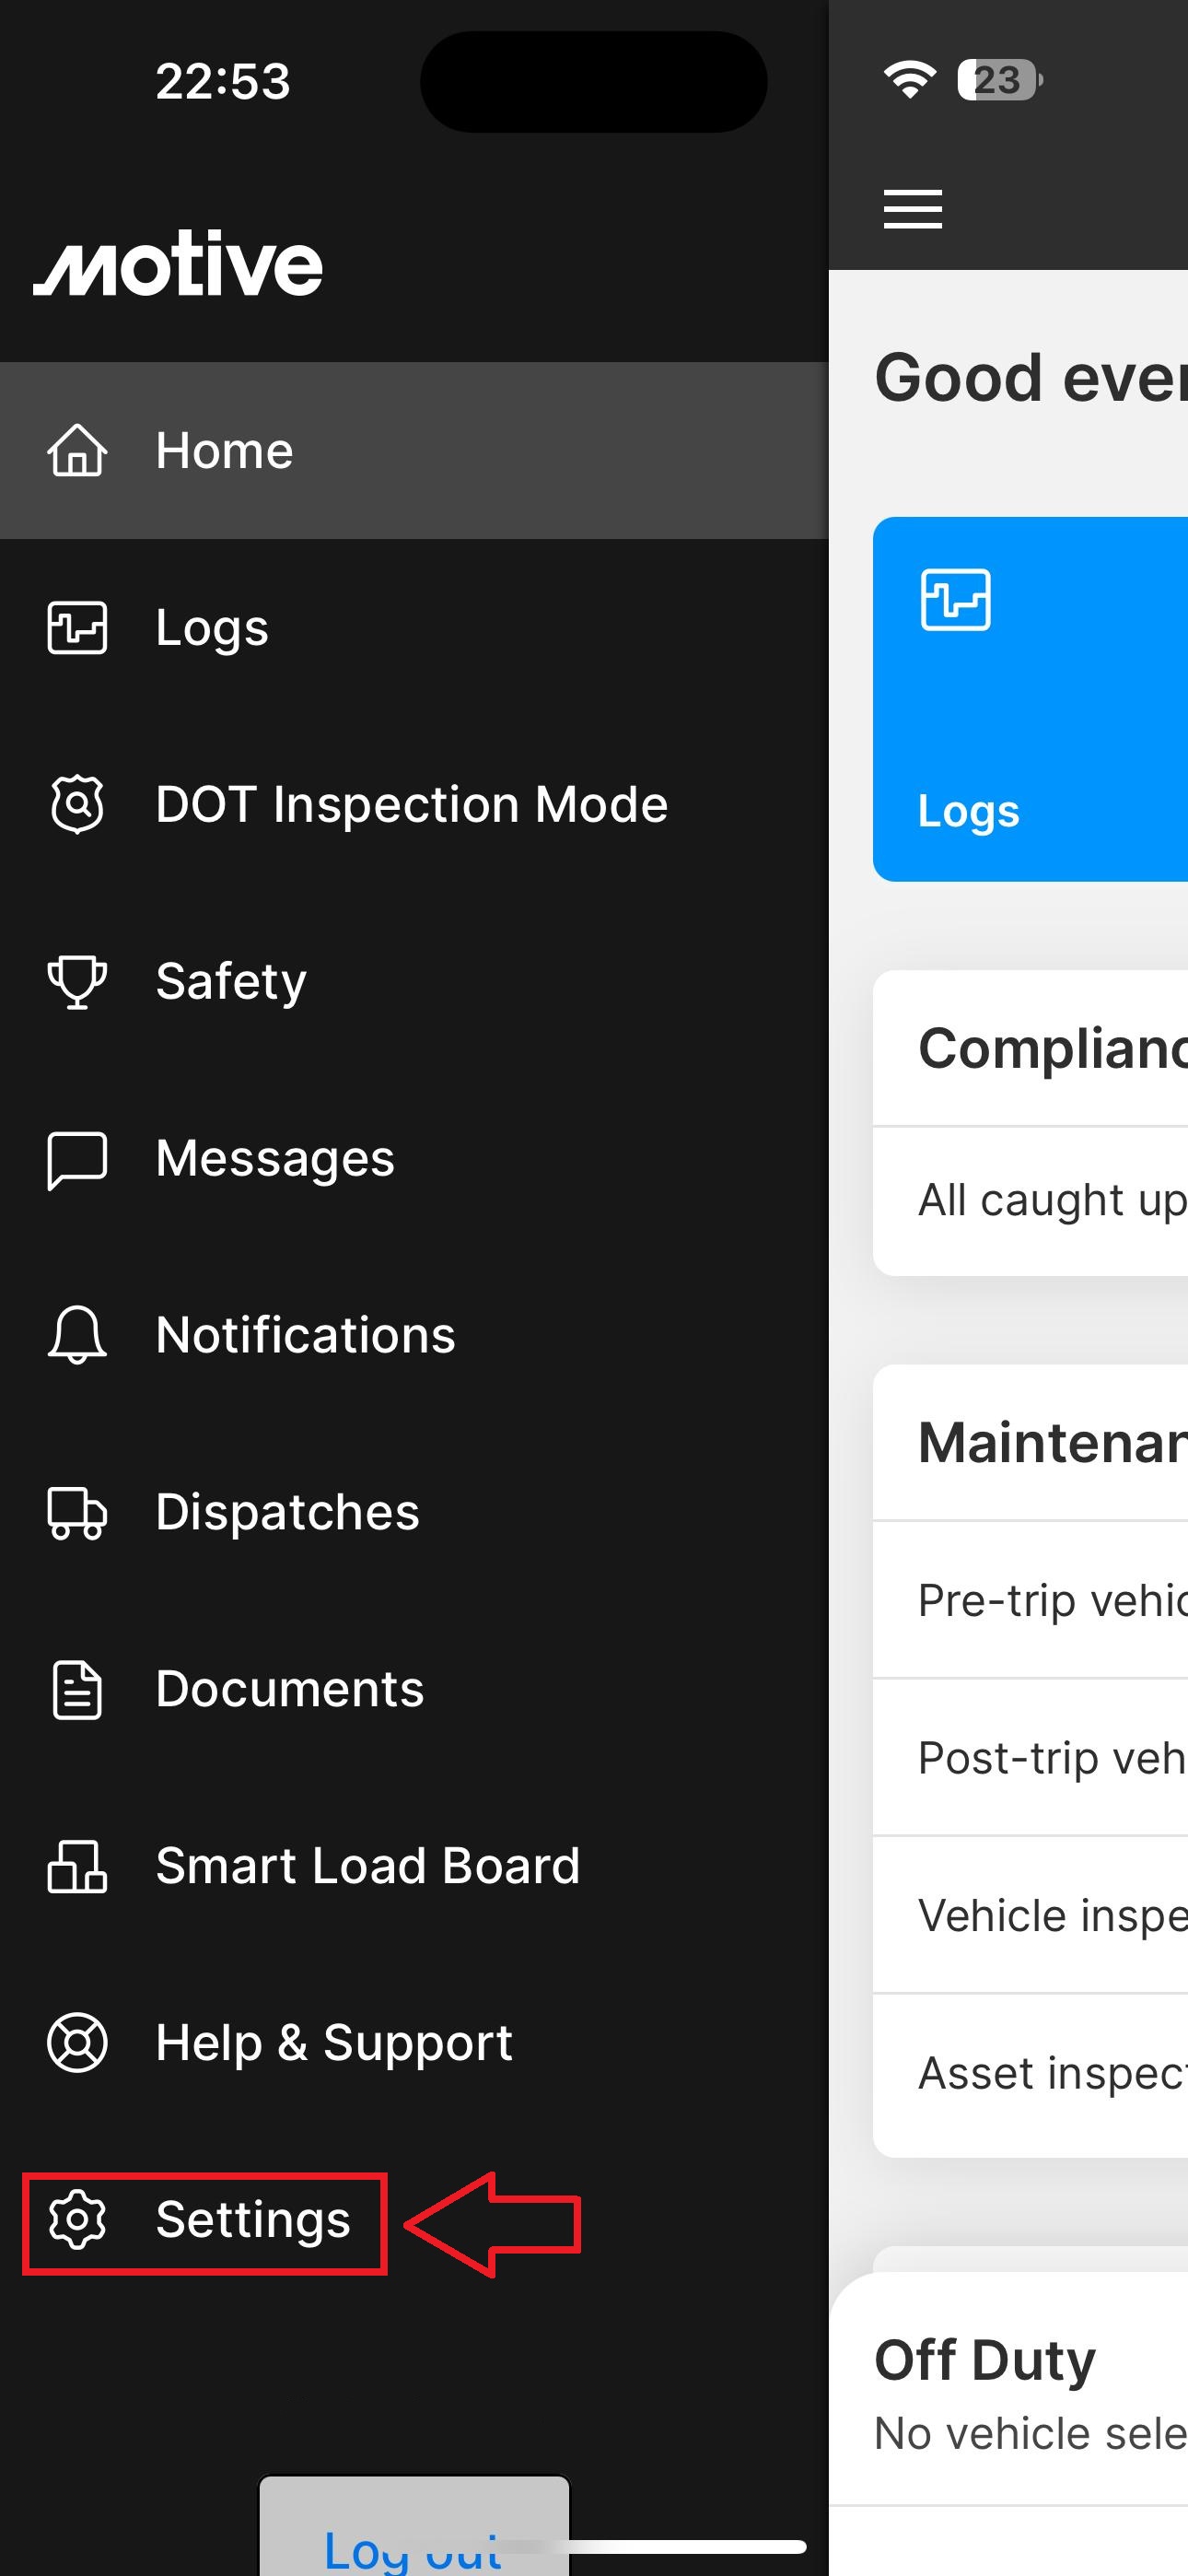Click the Dispatches truck icon
Screen dimensions: 1188x2576
(x=77, y=1512)
